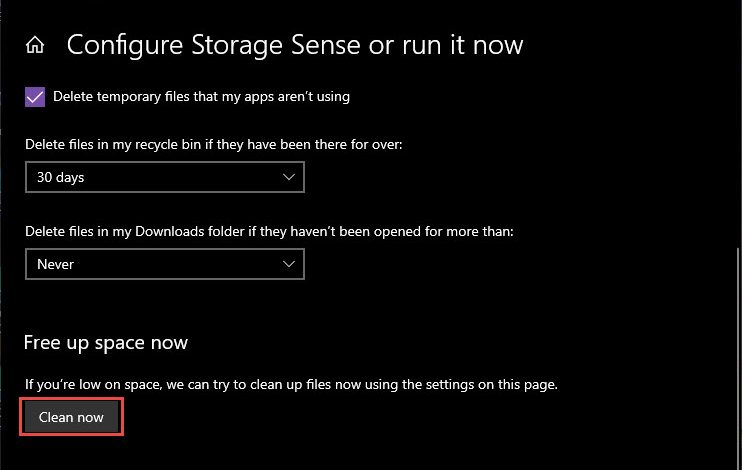Screen dimensions: 742x470
Task: Click the '30 days' text in recycle bin box
Action: pos(61,177)
